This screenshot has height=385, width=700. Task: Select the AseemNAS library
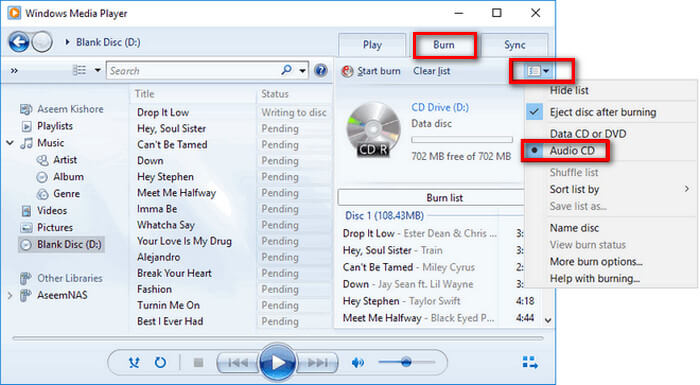(x=54, y=295)
